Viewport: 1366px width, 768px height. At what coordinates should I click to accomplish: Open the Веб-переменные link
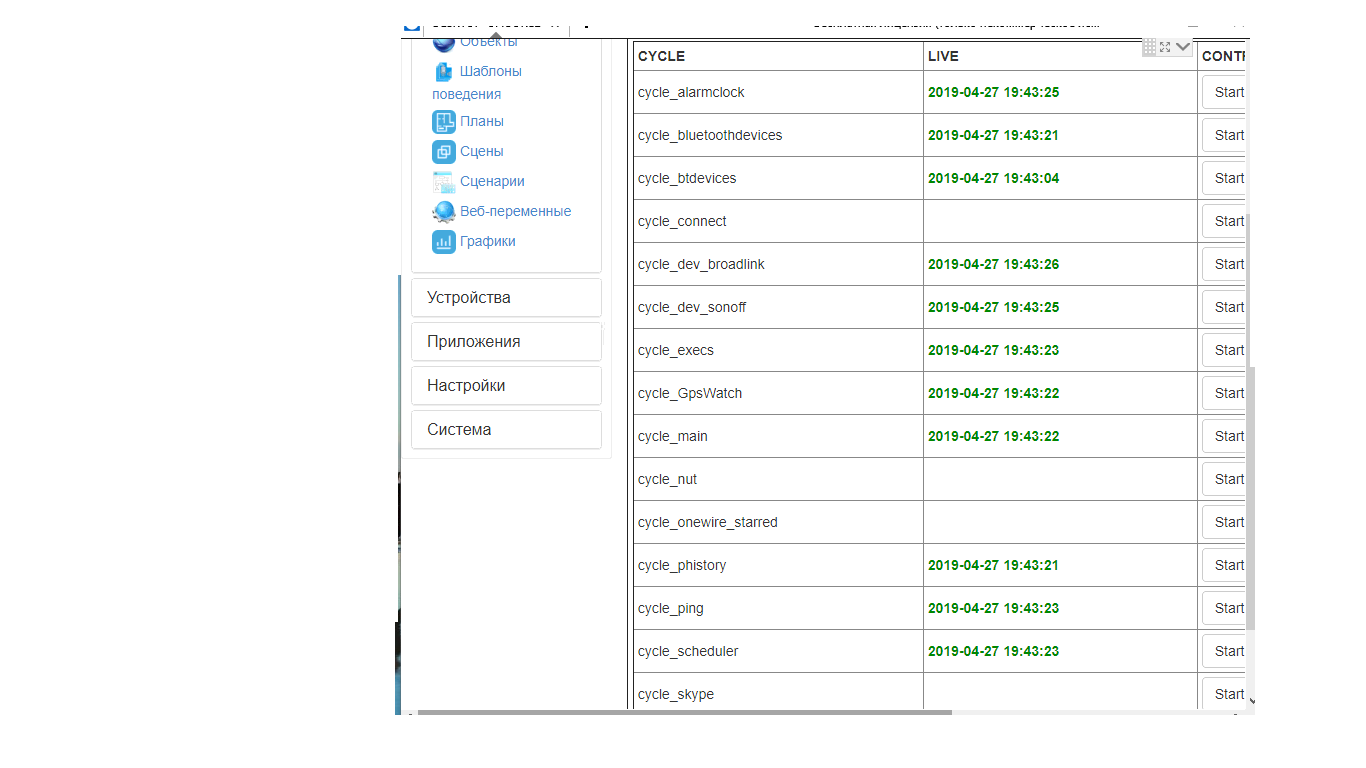coord(516,211)
